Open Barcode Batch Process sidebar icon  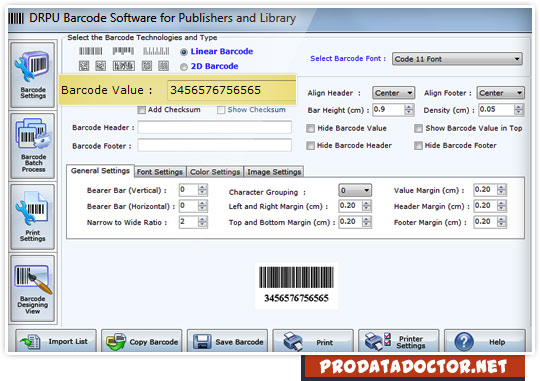(x=32, y=146)
